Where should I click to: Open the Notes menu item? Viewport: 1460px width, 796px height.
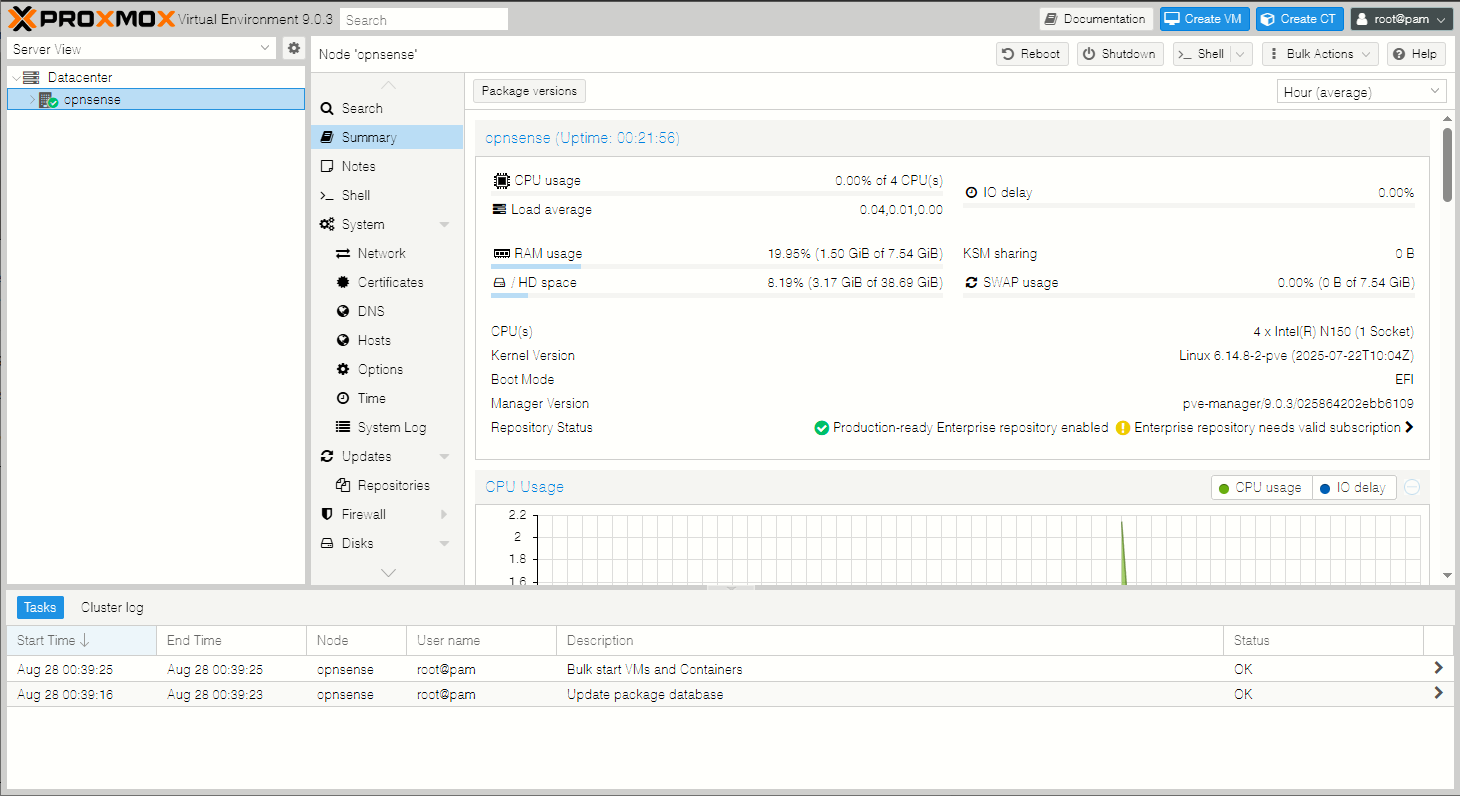click(387, 166)
